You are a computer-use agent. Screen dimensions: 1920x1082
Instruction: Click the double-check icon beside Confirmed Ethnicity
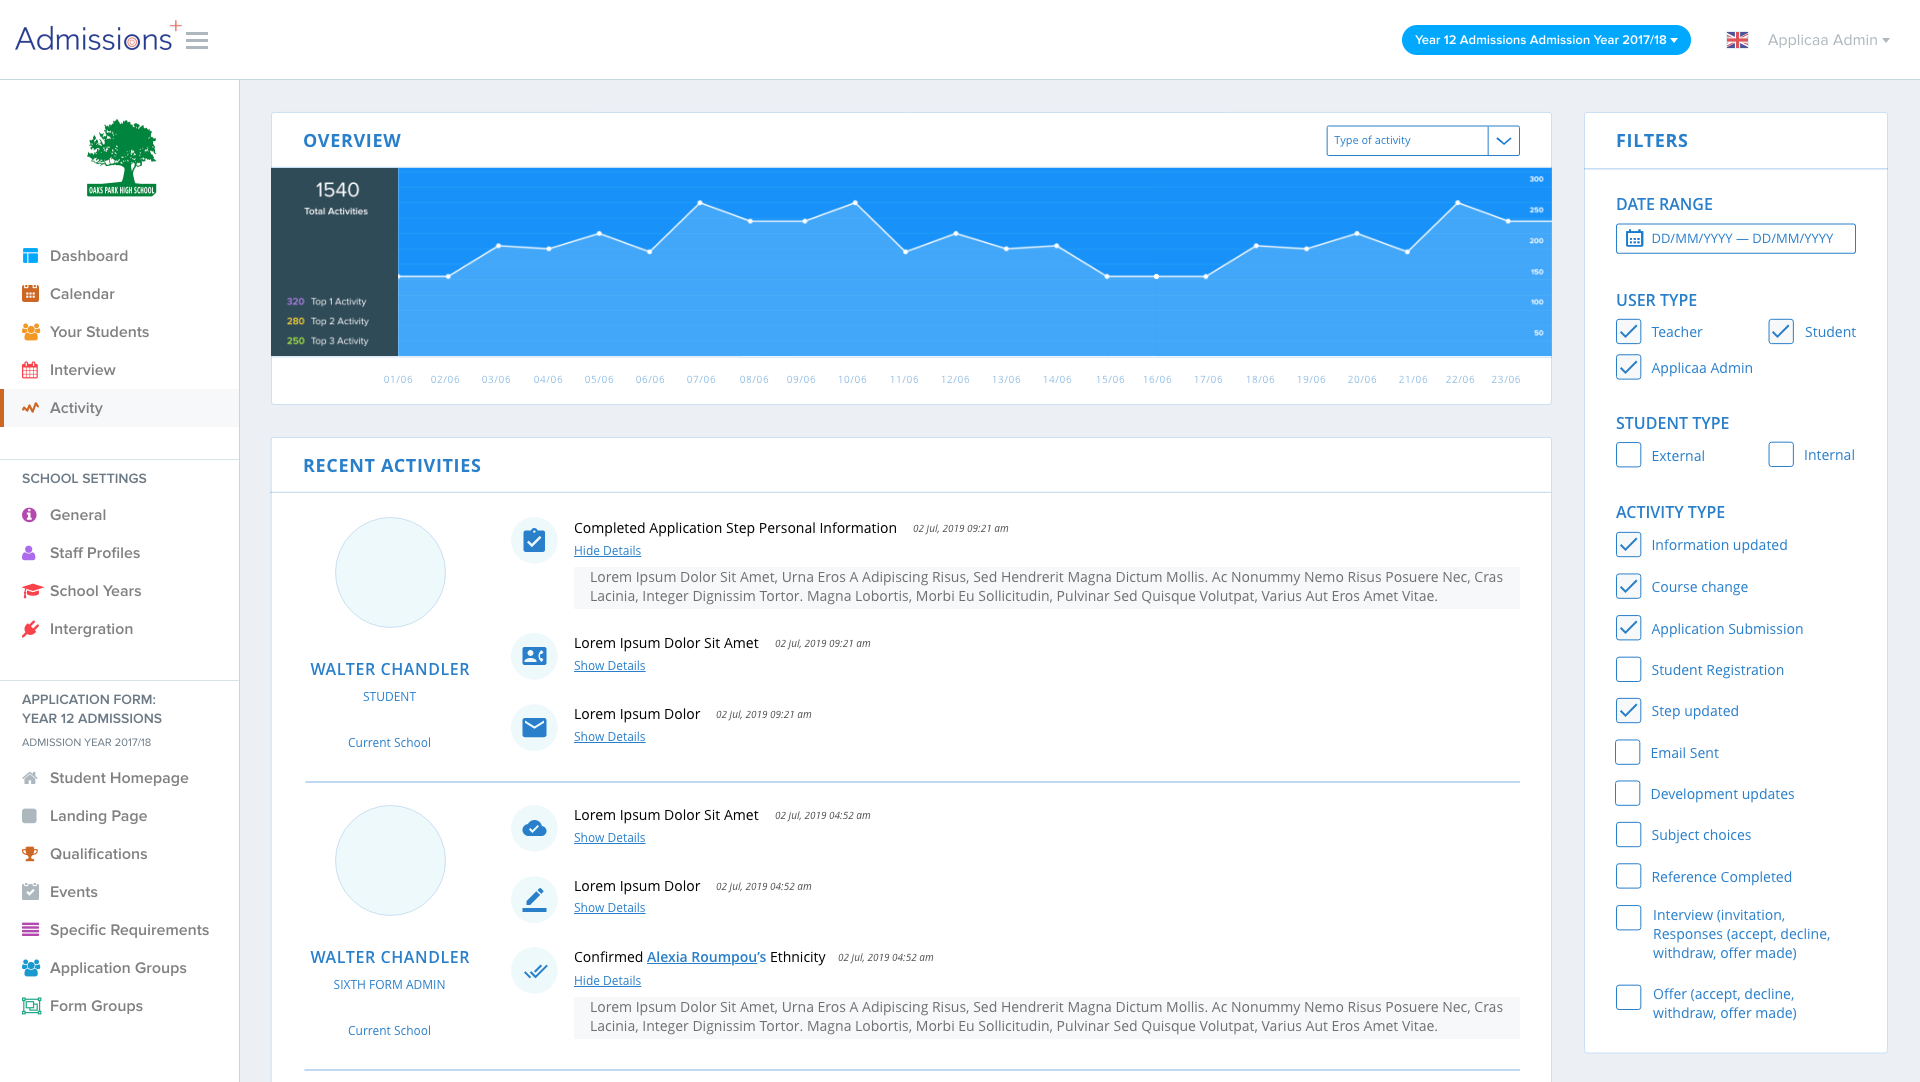point(534,970)
